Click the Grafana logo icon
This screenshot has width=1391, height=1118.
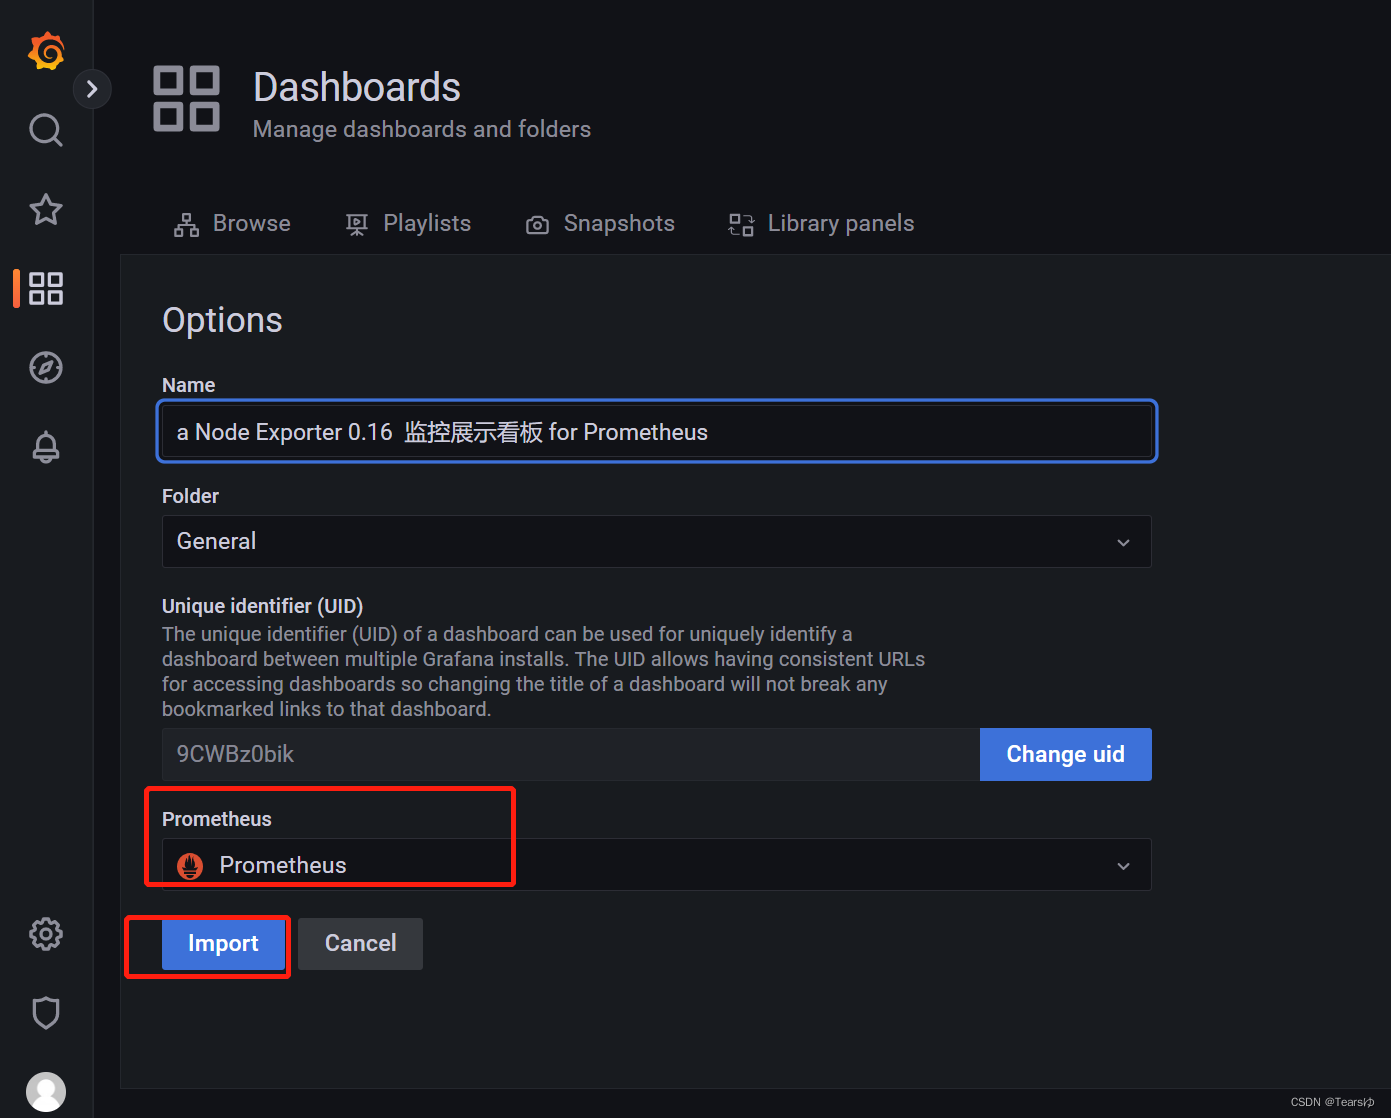pyautogui.click(x=46, y=51)
